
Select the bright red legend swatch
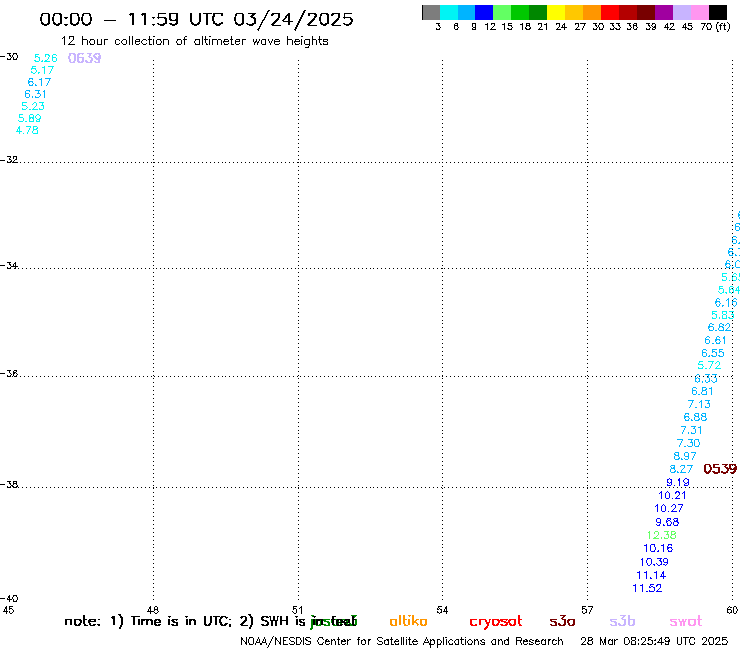pyautogui.click(x=610, y=12)
